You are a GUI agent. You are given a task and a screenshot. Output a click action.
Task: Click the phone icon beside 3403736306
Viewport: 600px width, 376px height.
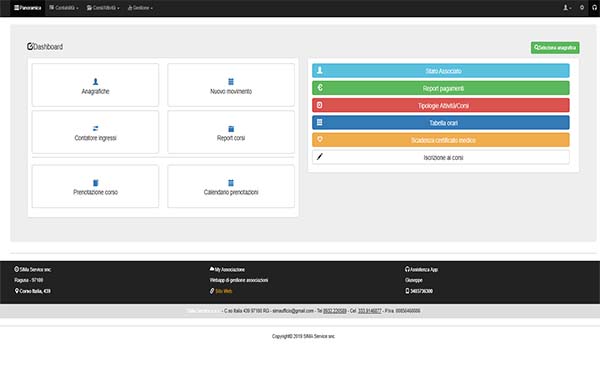(x=407, y=291)
